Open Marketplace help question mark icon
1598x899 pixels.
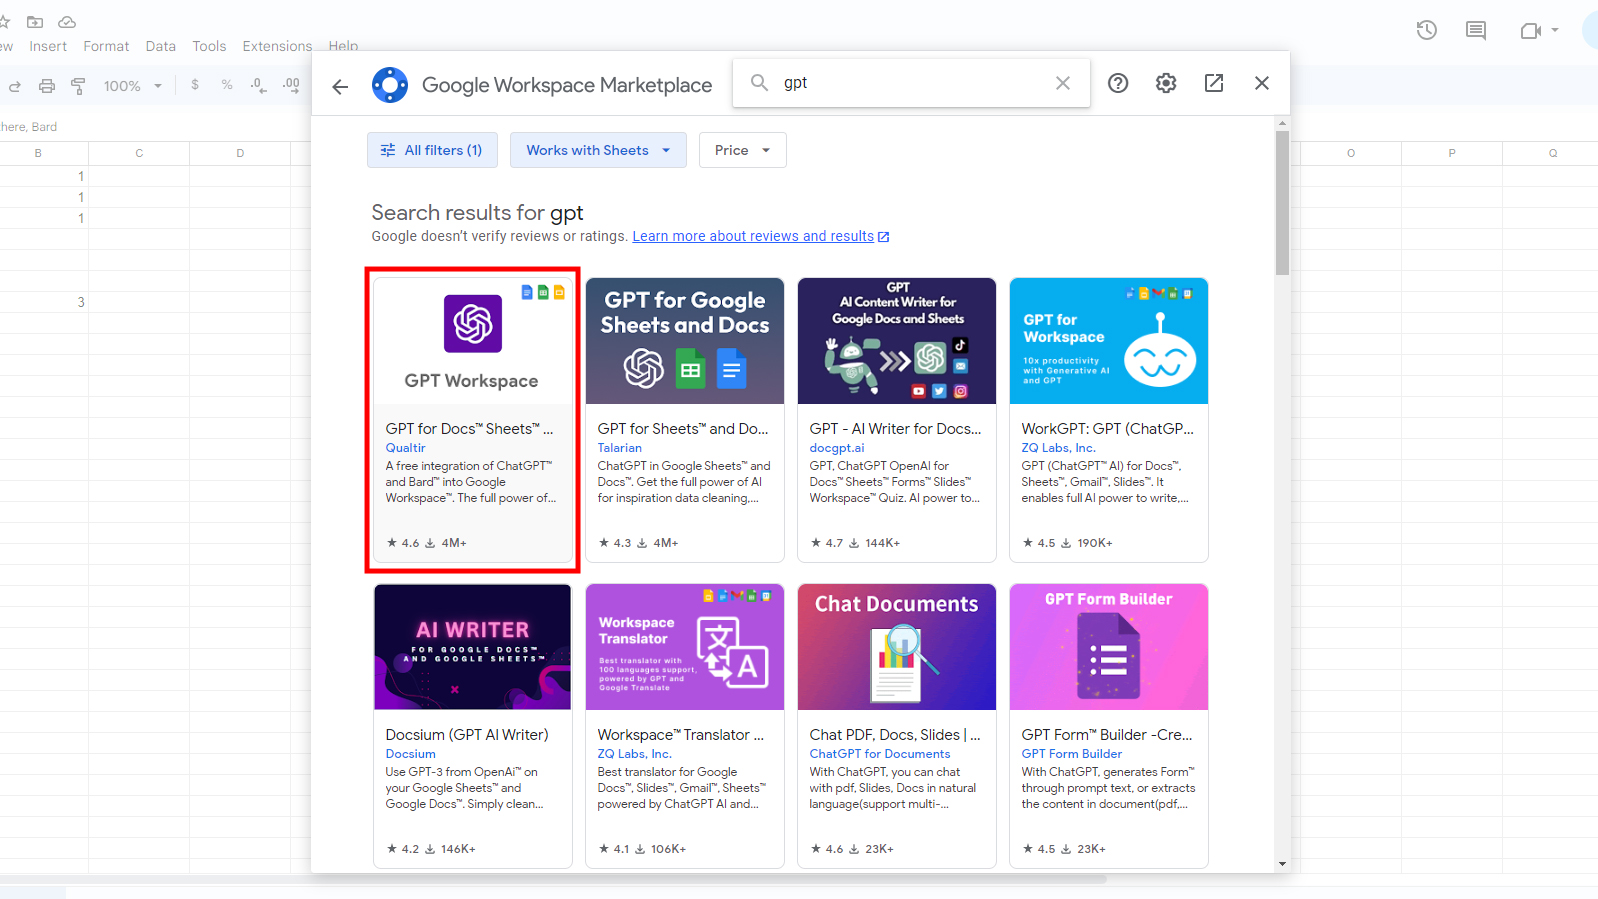click(x=1118, y=83)
